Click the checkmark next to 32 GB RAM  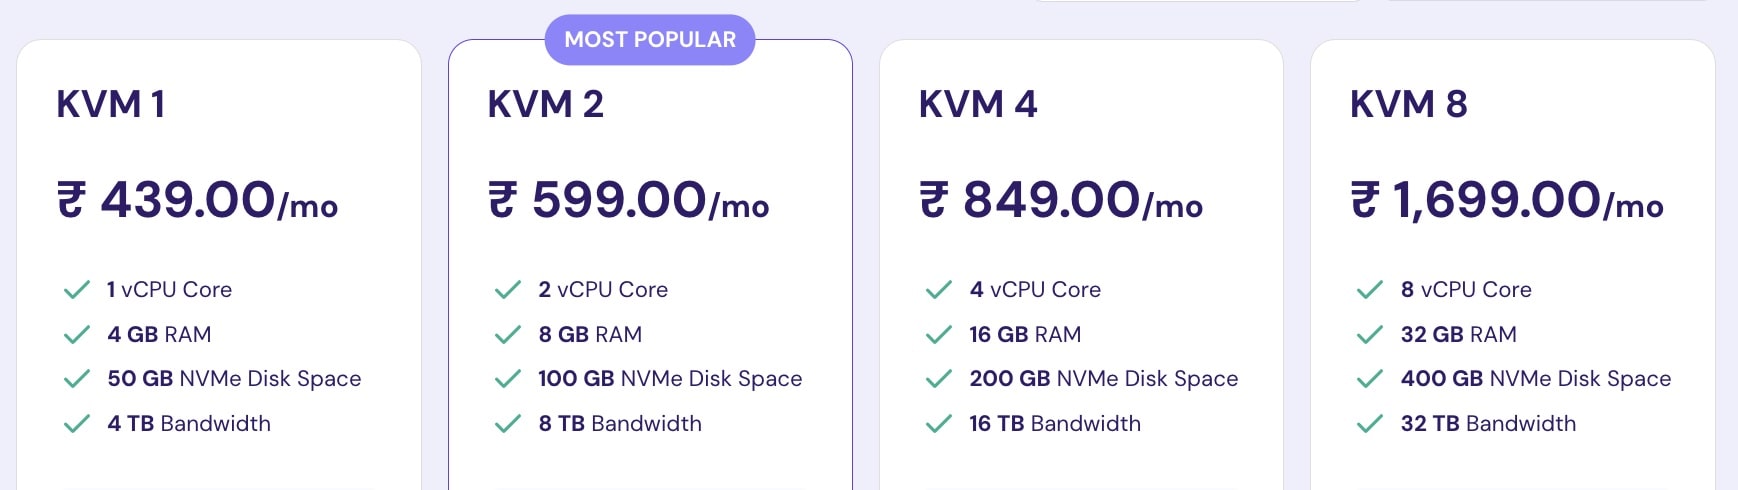click(x=1370, y=335)
